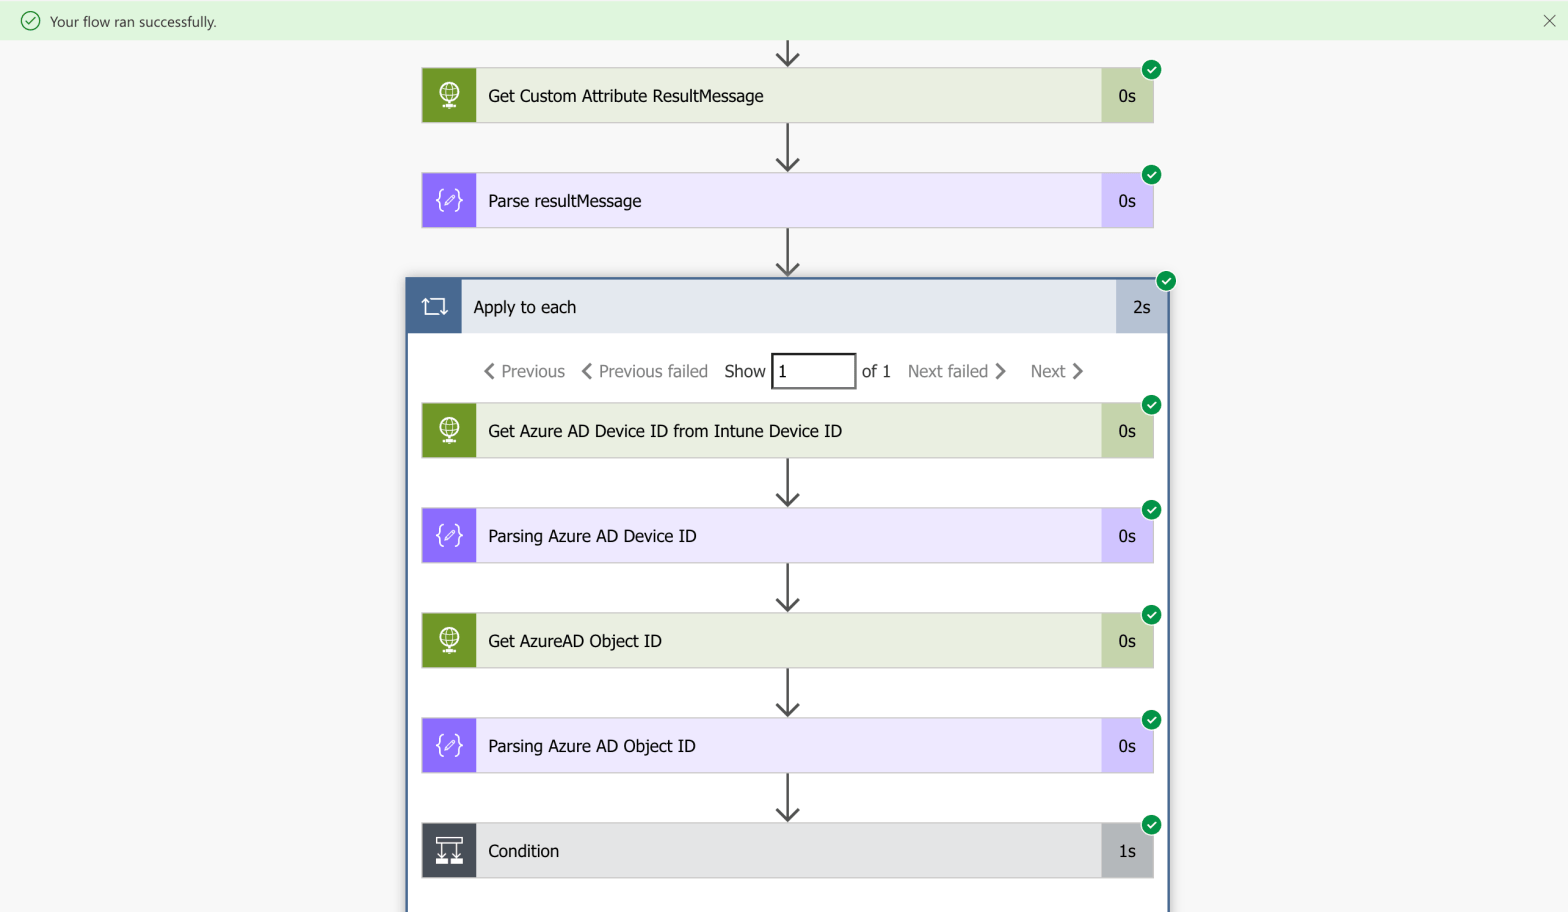This screenshot has height=912, width=1568.
Task: Go to Previous iteration
Action: coord(525,371)
